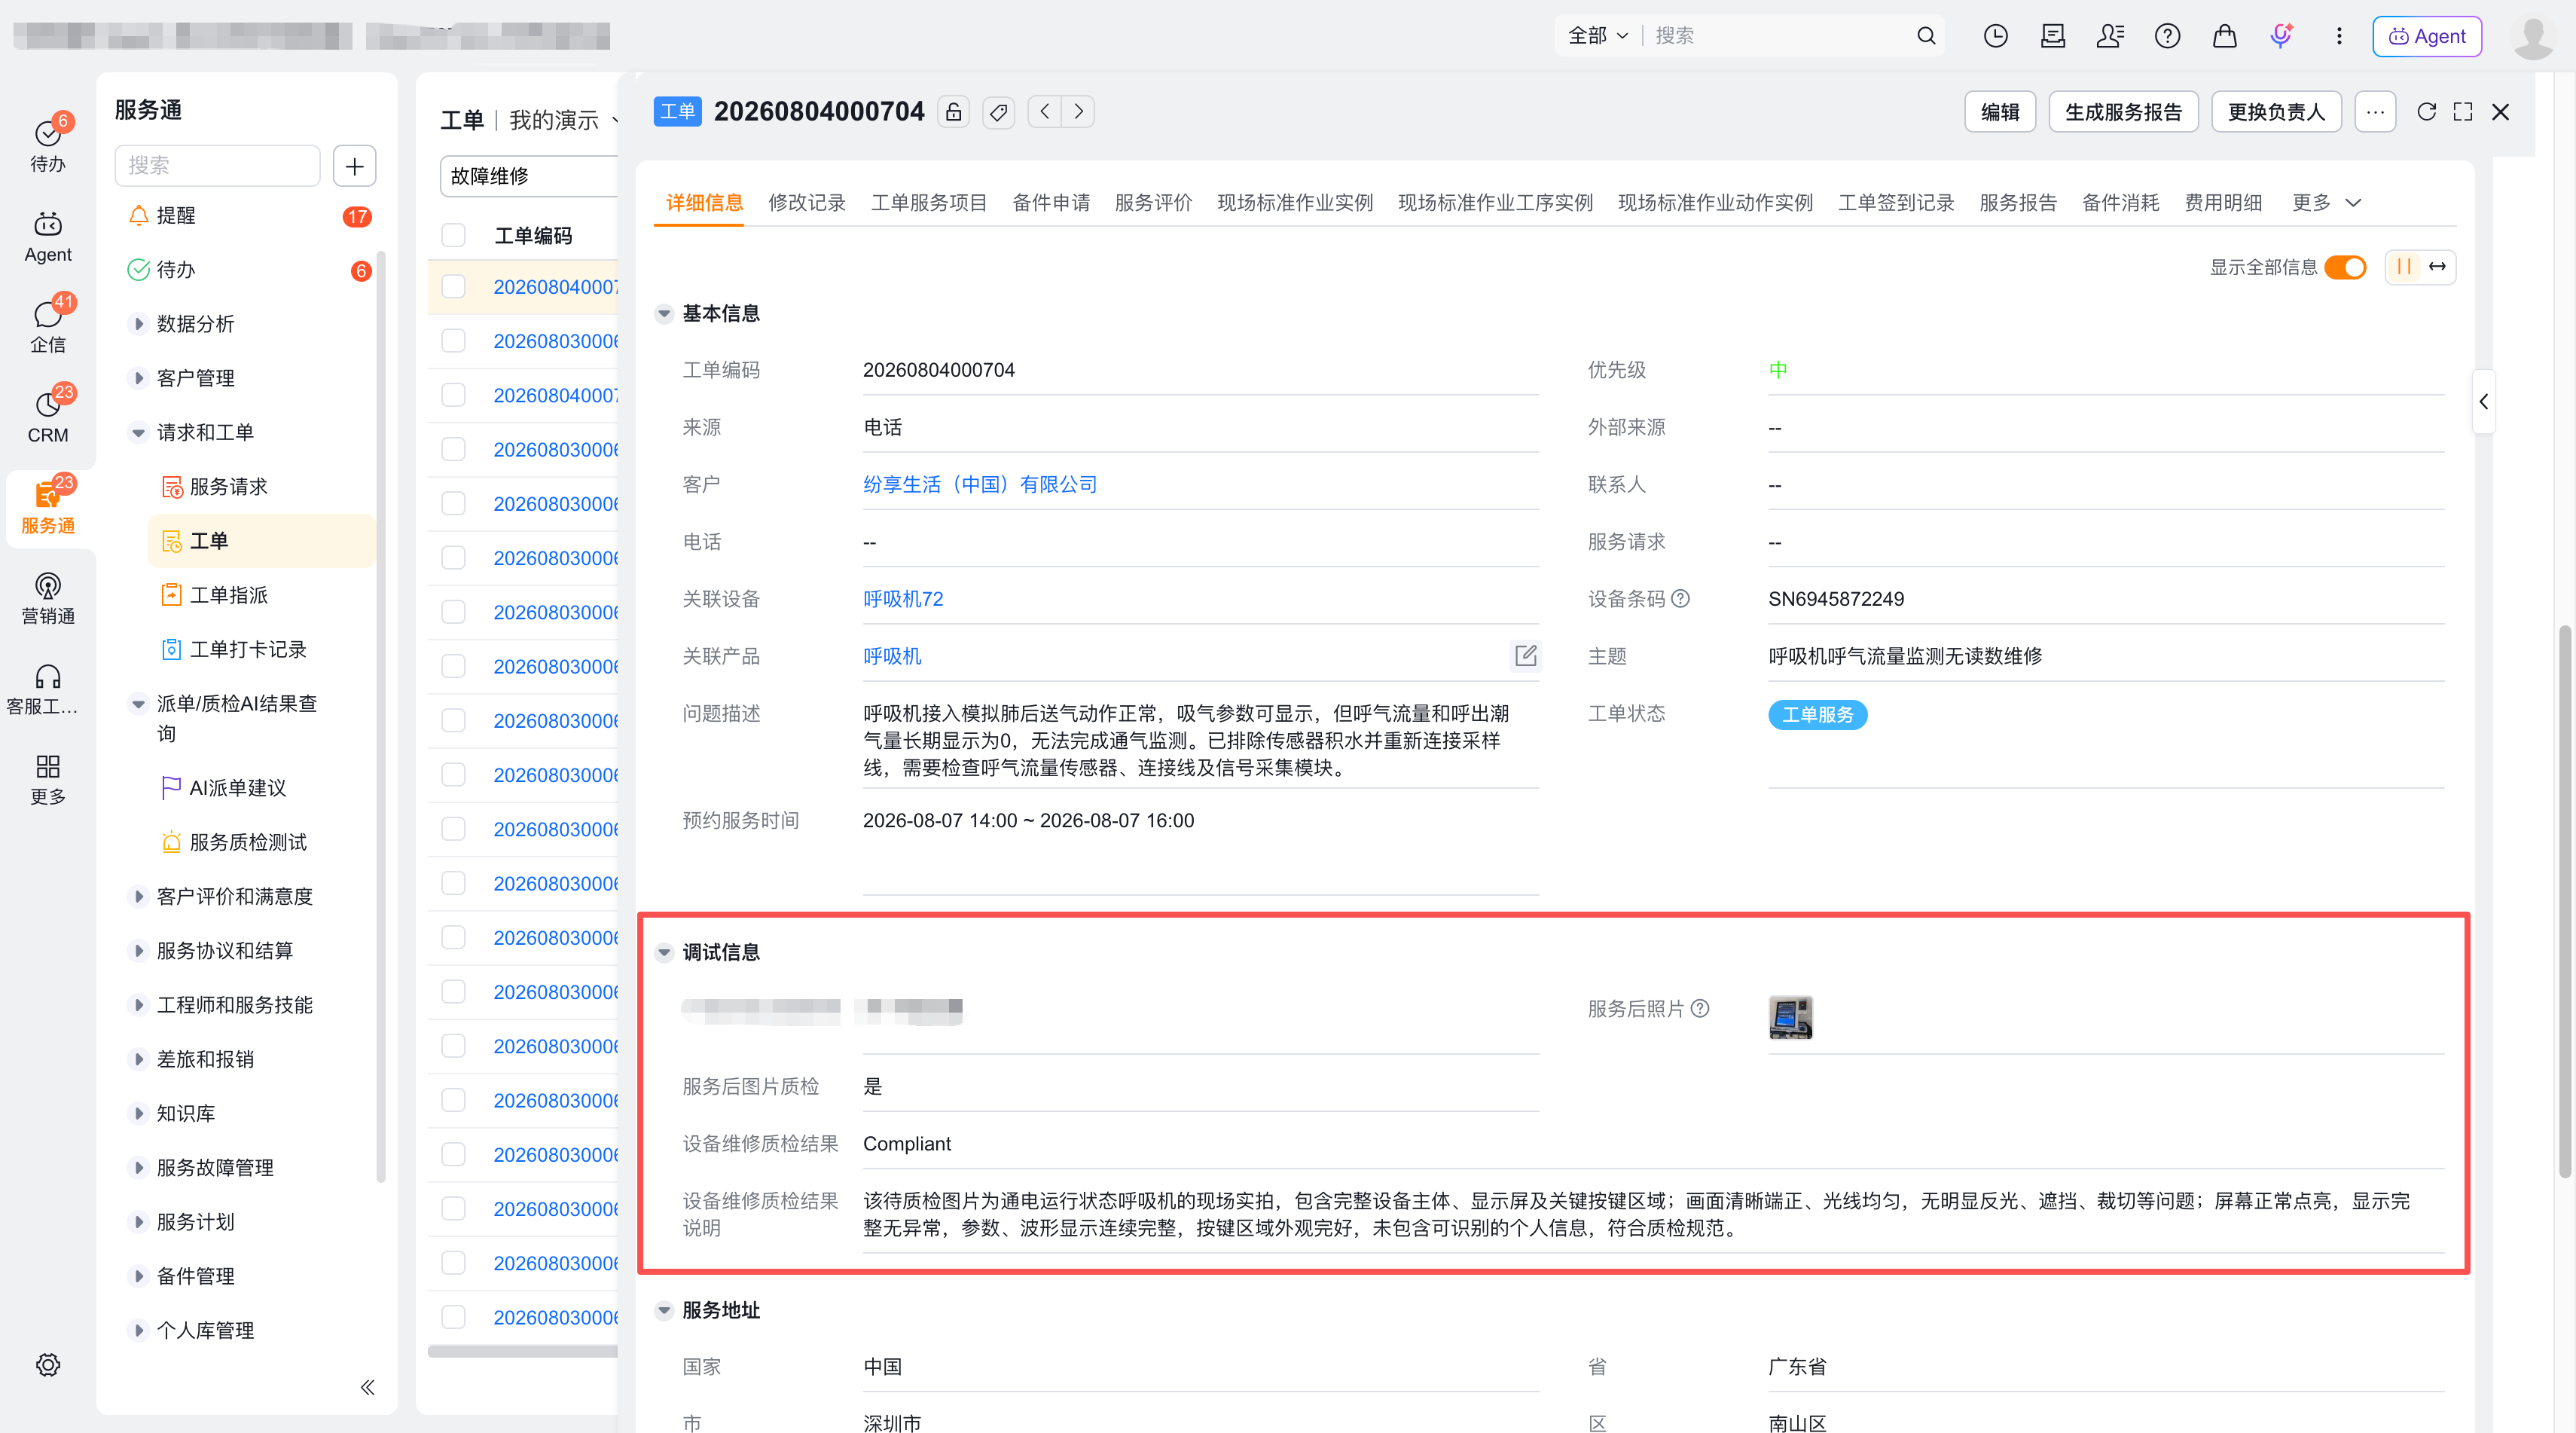Click 生成服务报告 button

[x=2123, y=112]
